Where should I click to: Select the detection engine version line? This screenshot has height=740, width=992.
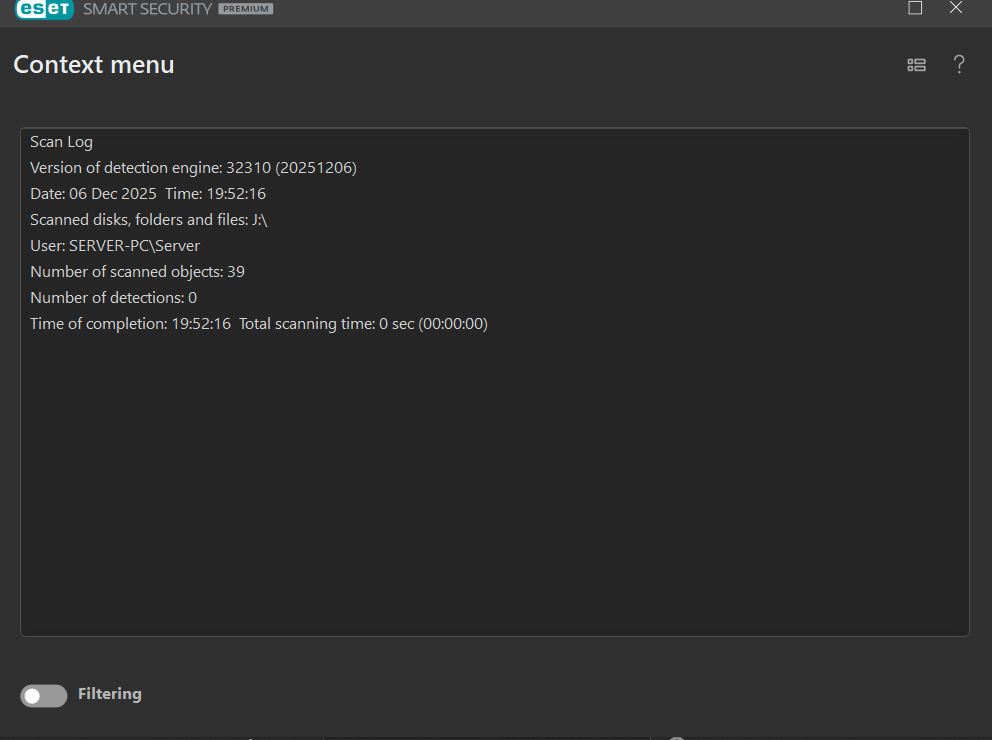pyautogui.click(x=193, y=168)
